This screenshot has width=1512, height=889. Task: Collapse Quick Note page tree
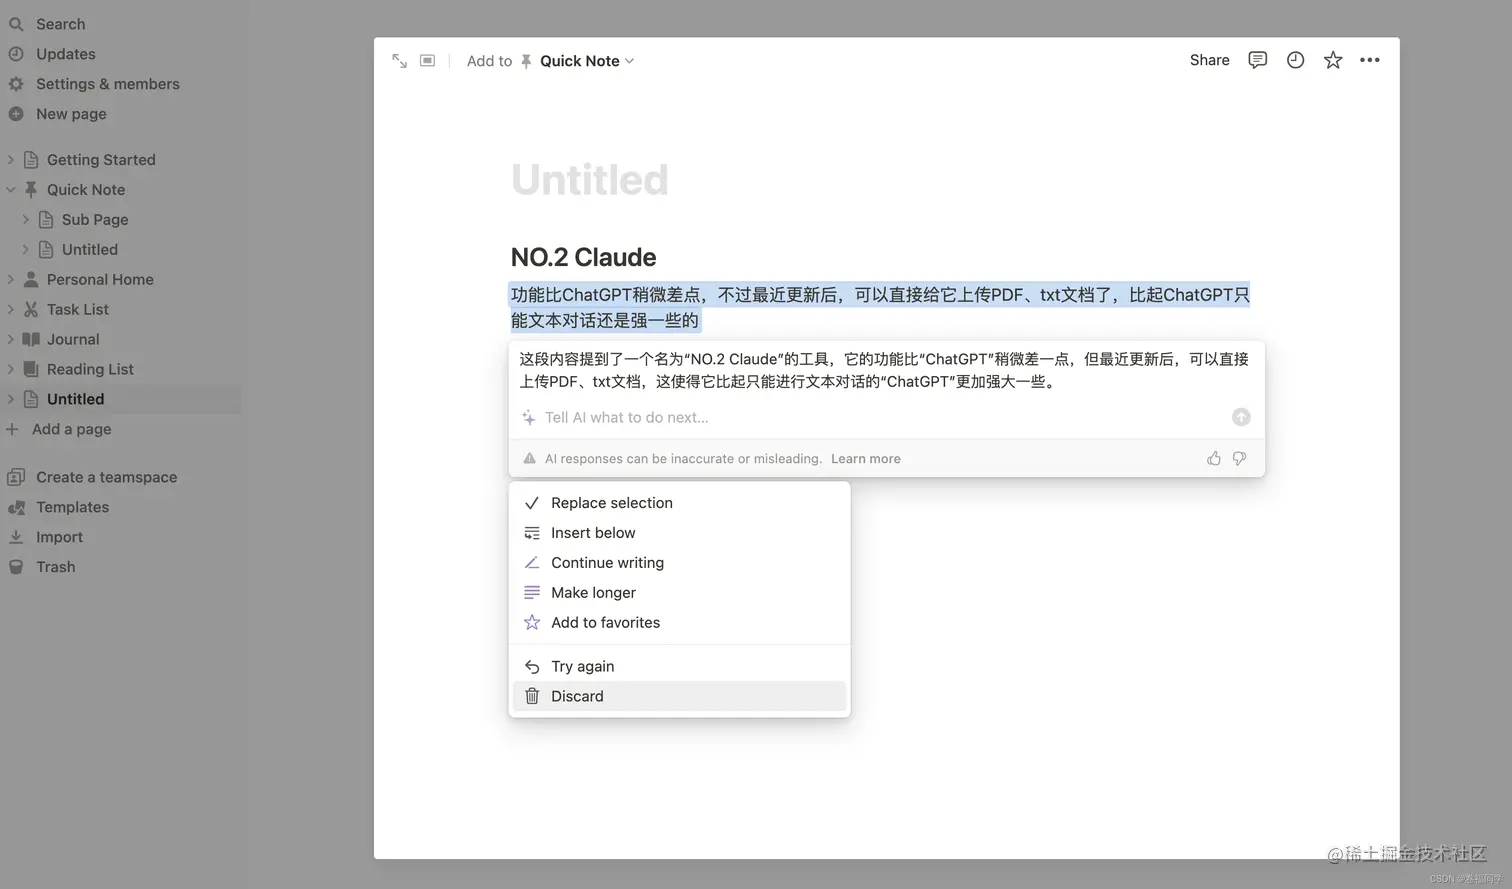click(11, 190)
